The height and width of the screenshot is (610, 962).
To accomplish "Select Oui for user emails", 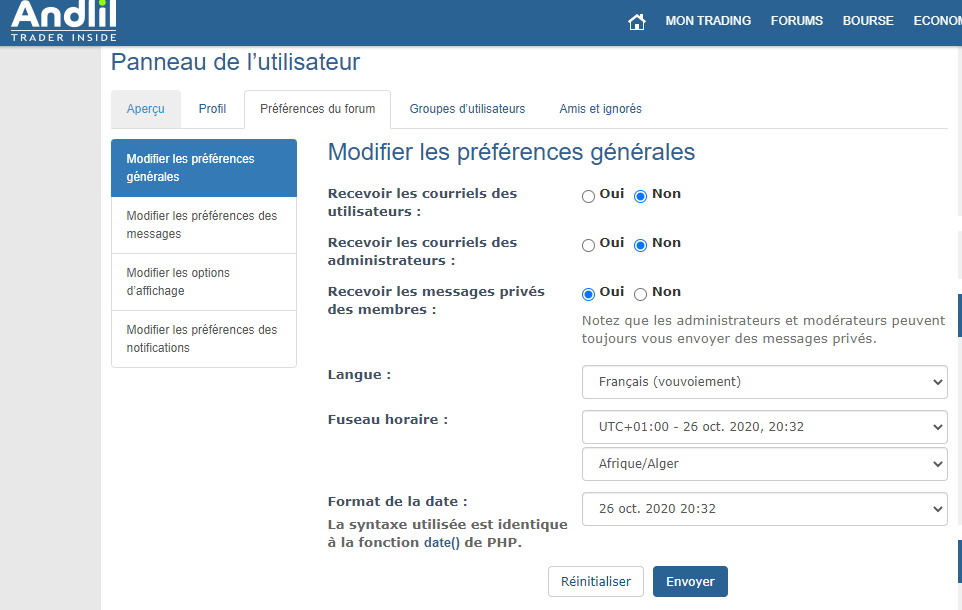I will 589,196.
